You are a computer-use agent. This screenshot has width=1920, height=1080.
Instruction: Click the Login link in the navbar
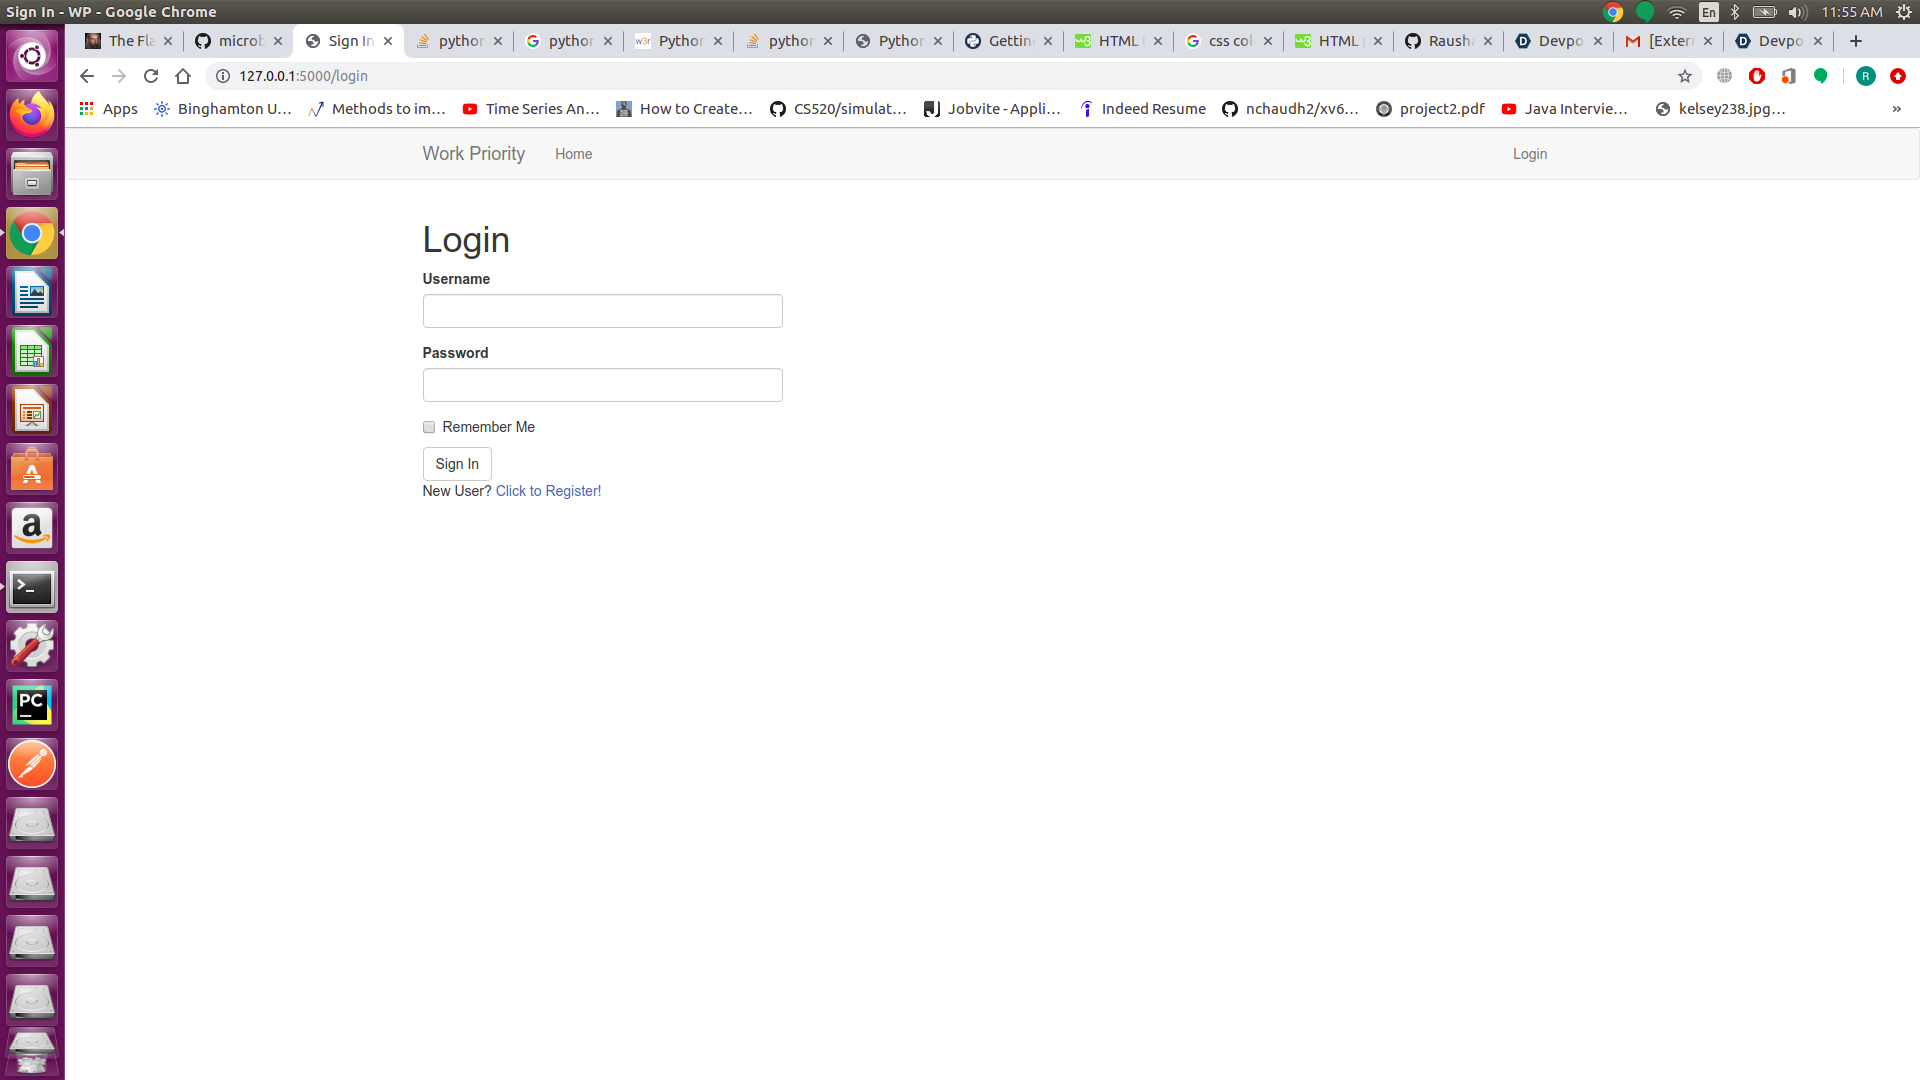[x=1529, y=154]
